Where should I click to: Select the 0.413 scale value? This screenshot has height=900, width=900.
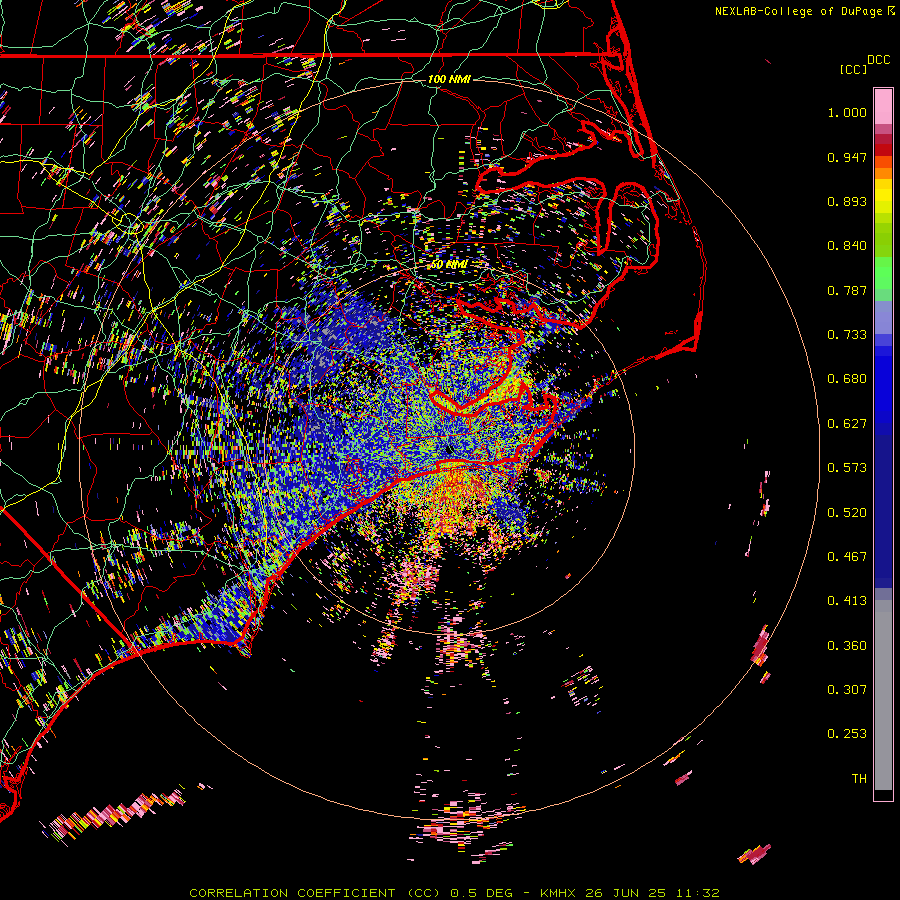[847, 601]
